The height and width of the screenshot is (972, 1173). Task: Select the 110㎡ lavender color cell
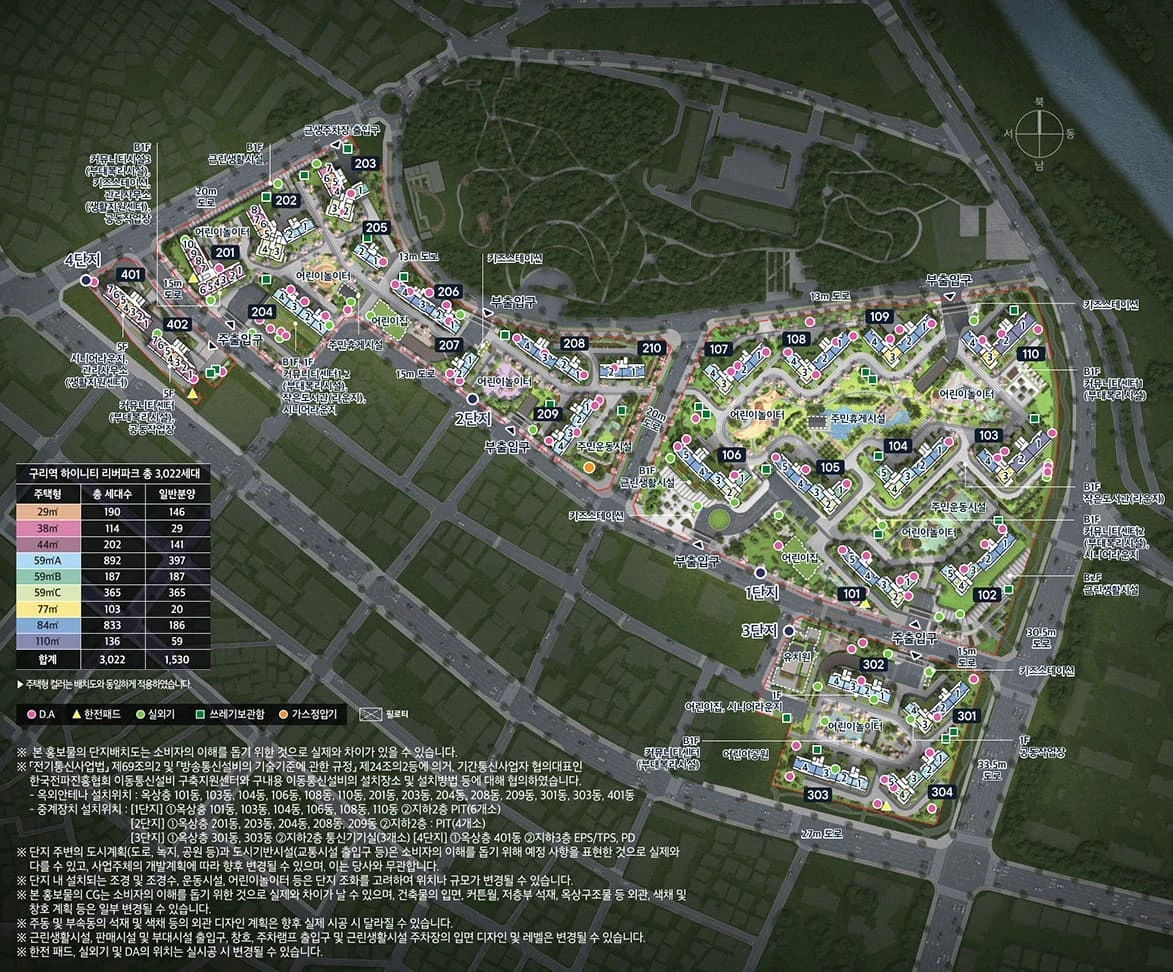47,641
